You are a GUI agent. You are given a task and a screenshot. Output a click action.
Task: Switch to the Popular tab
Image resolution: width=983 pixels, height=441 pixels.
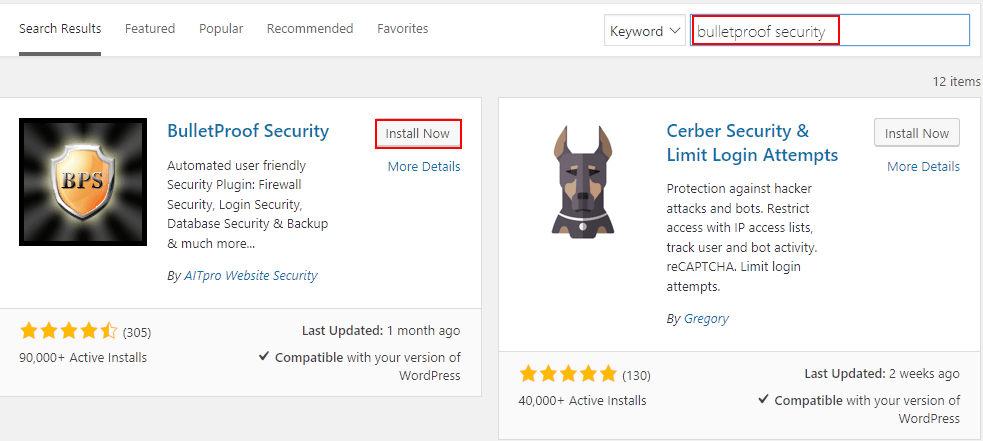[221, 29]
